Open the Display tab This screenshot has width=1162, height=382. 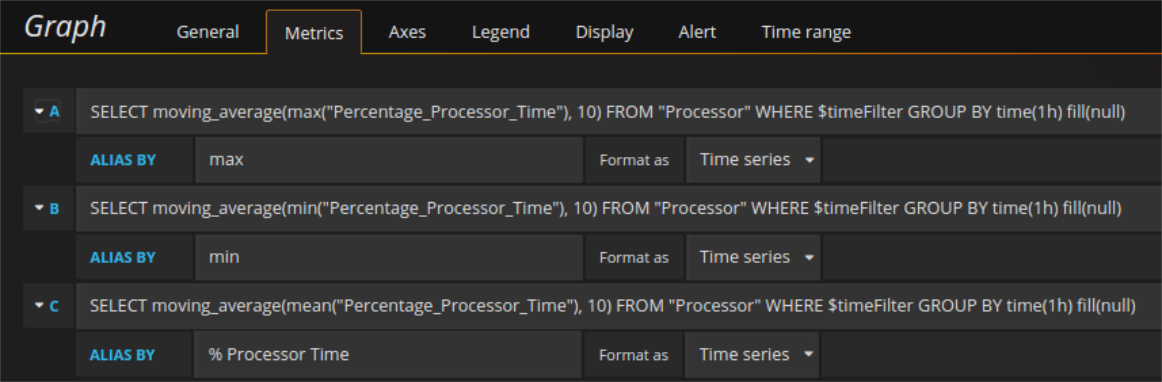tap(605, 32)
